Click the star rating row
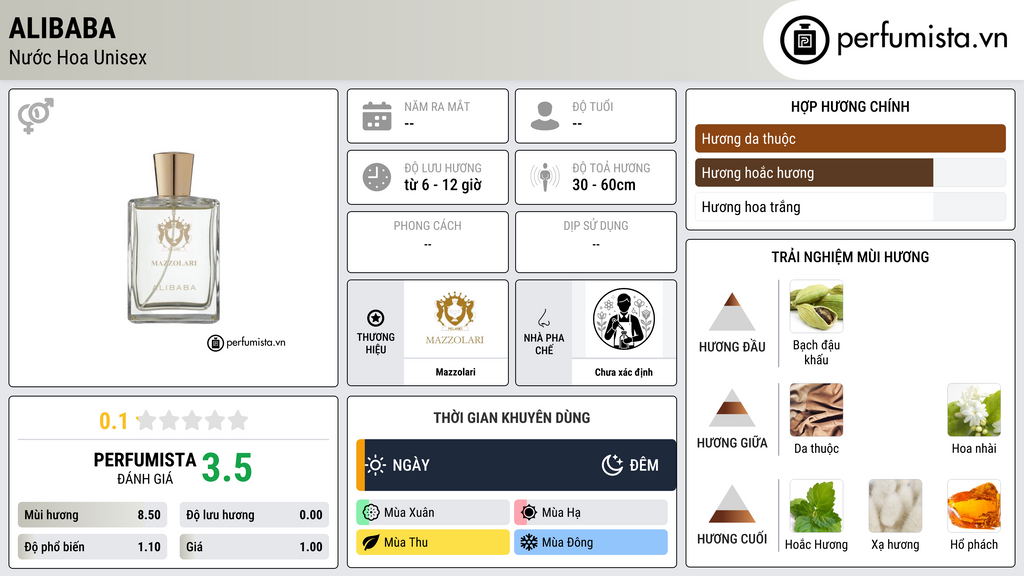The height and width of the screenshot is (576, 1024). [193, 420]
